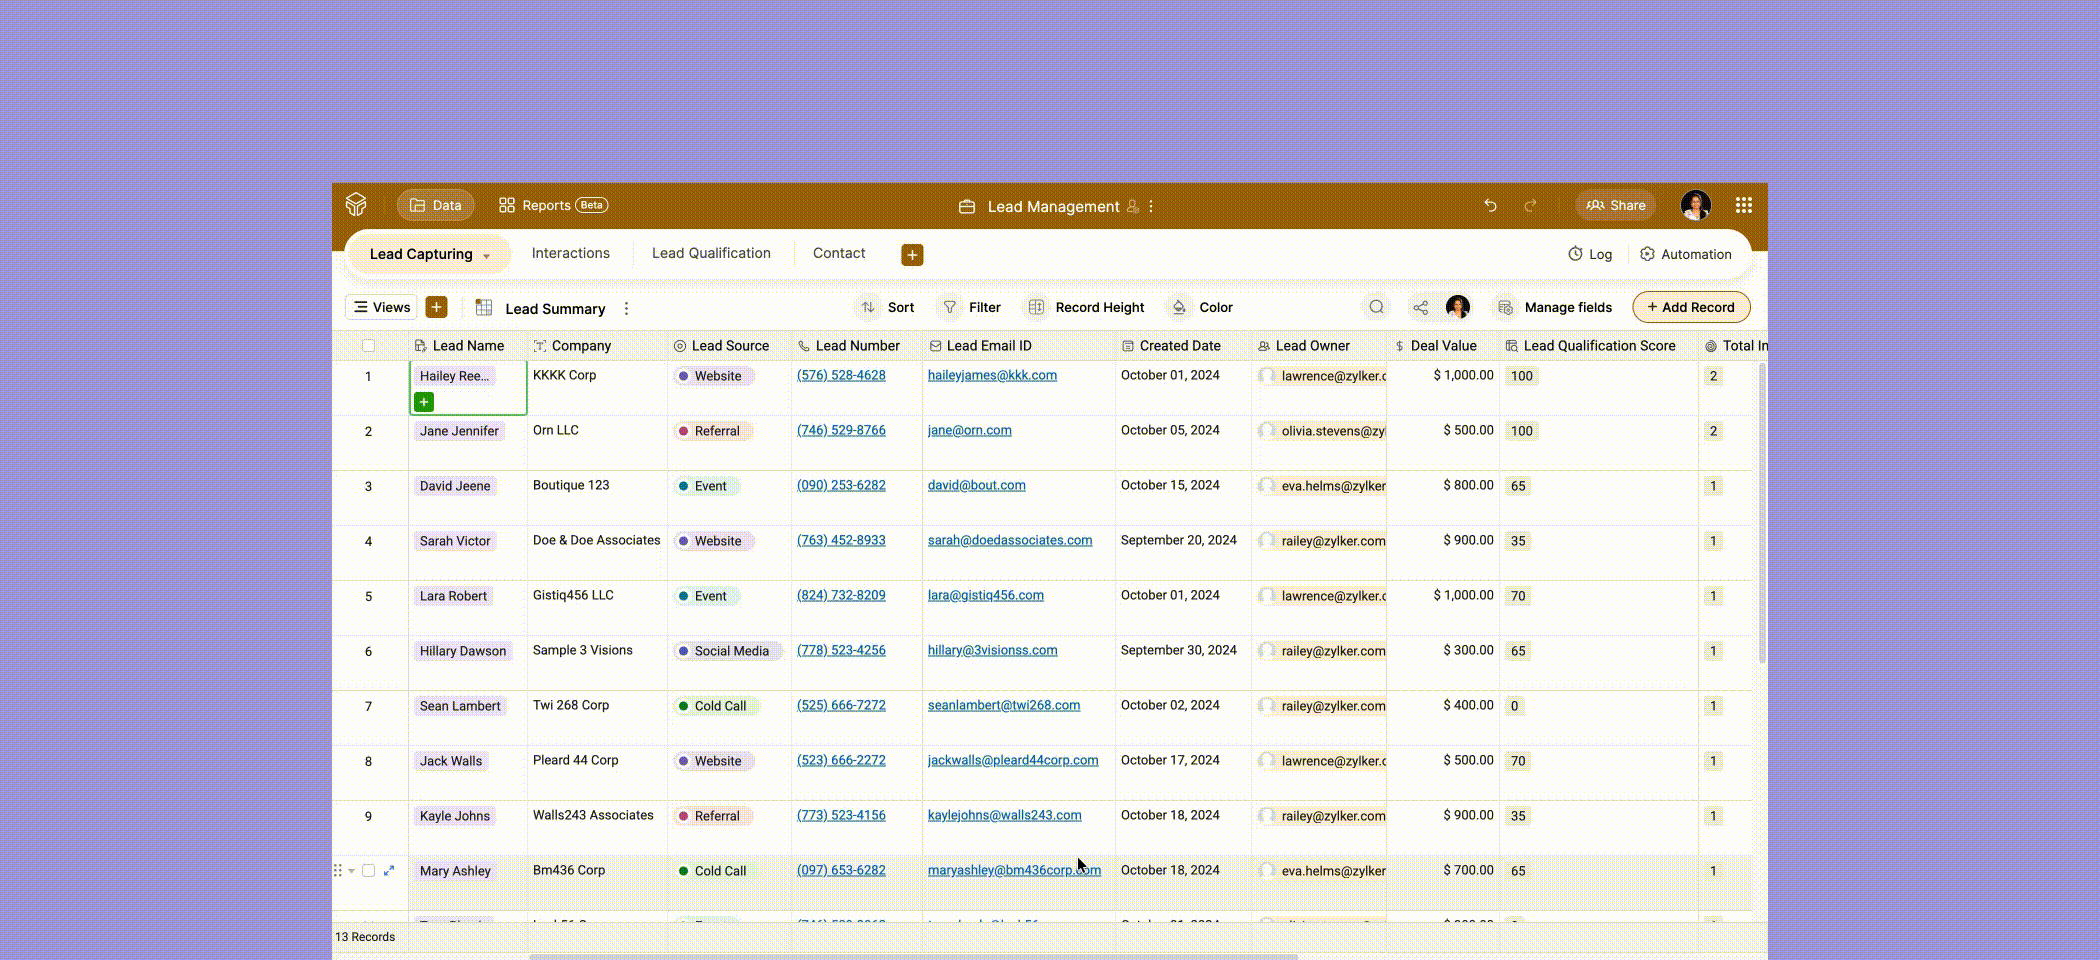Tick the select-all checkbox in the header
2100x960 pixels.
[x=368, y=345]
